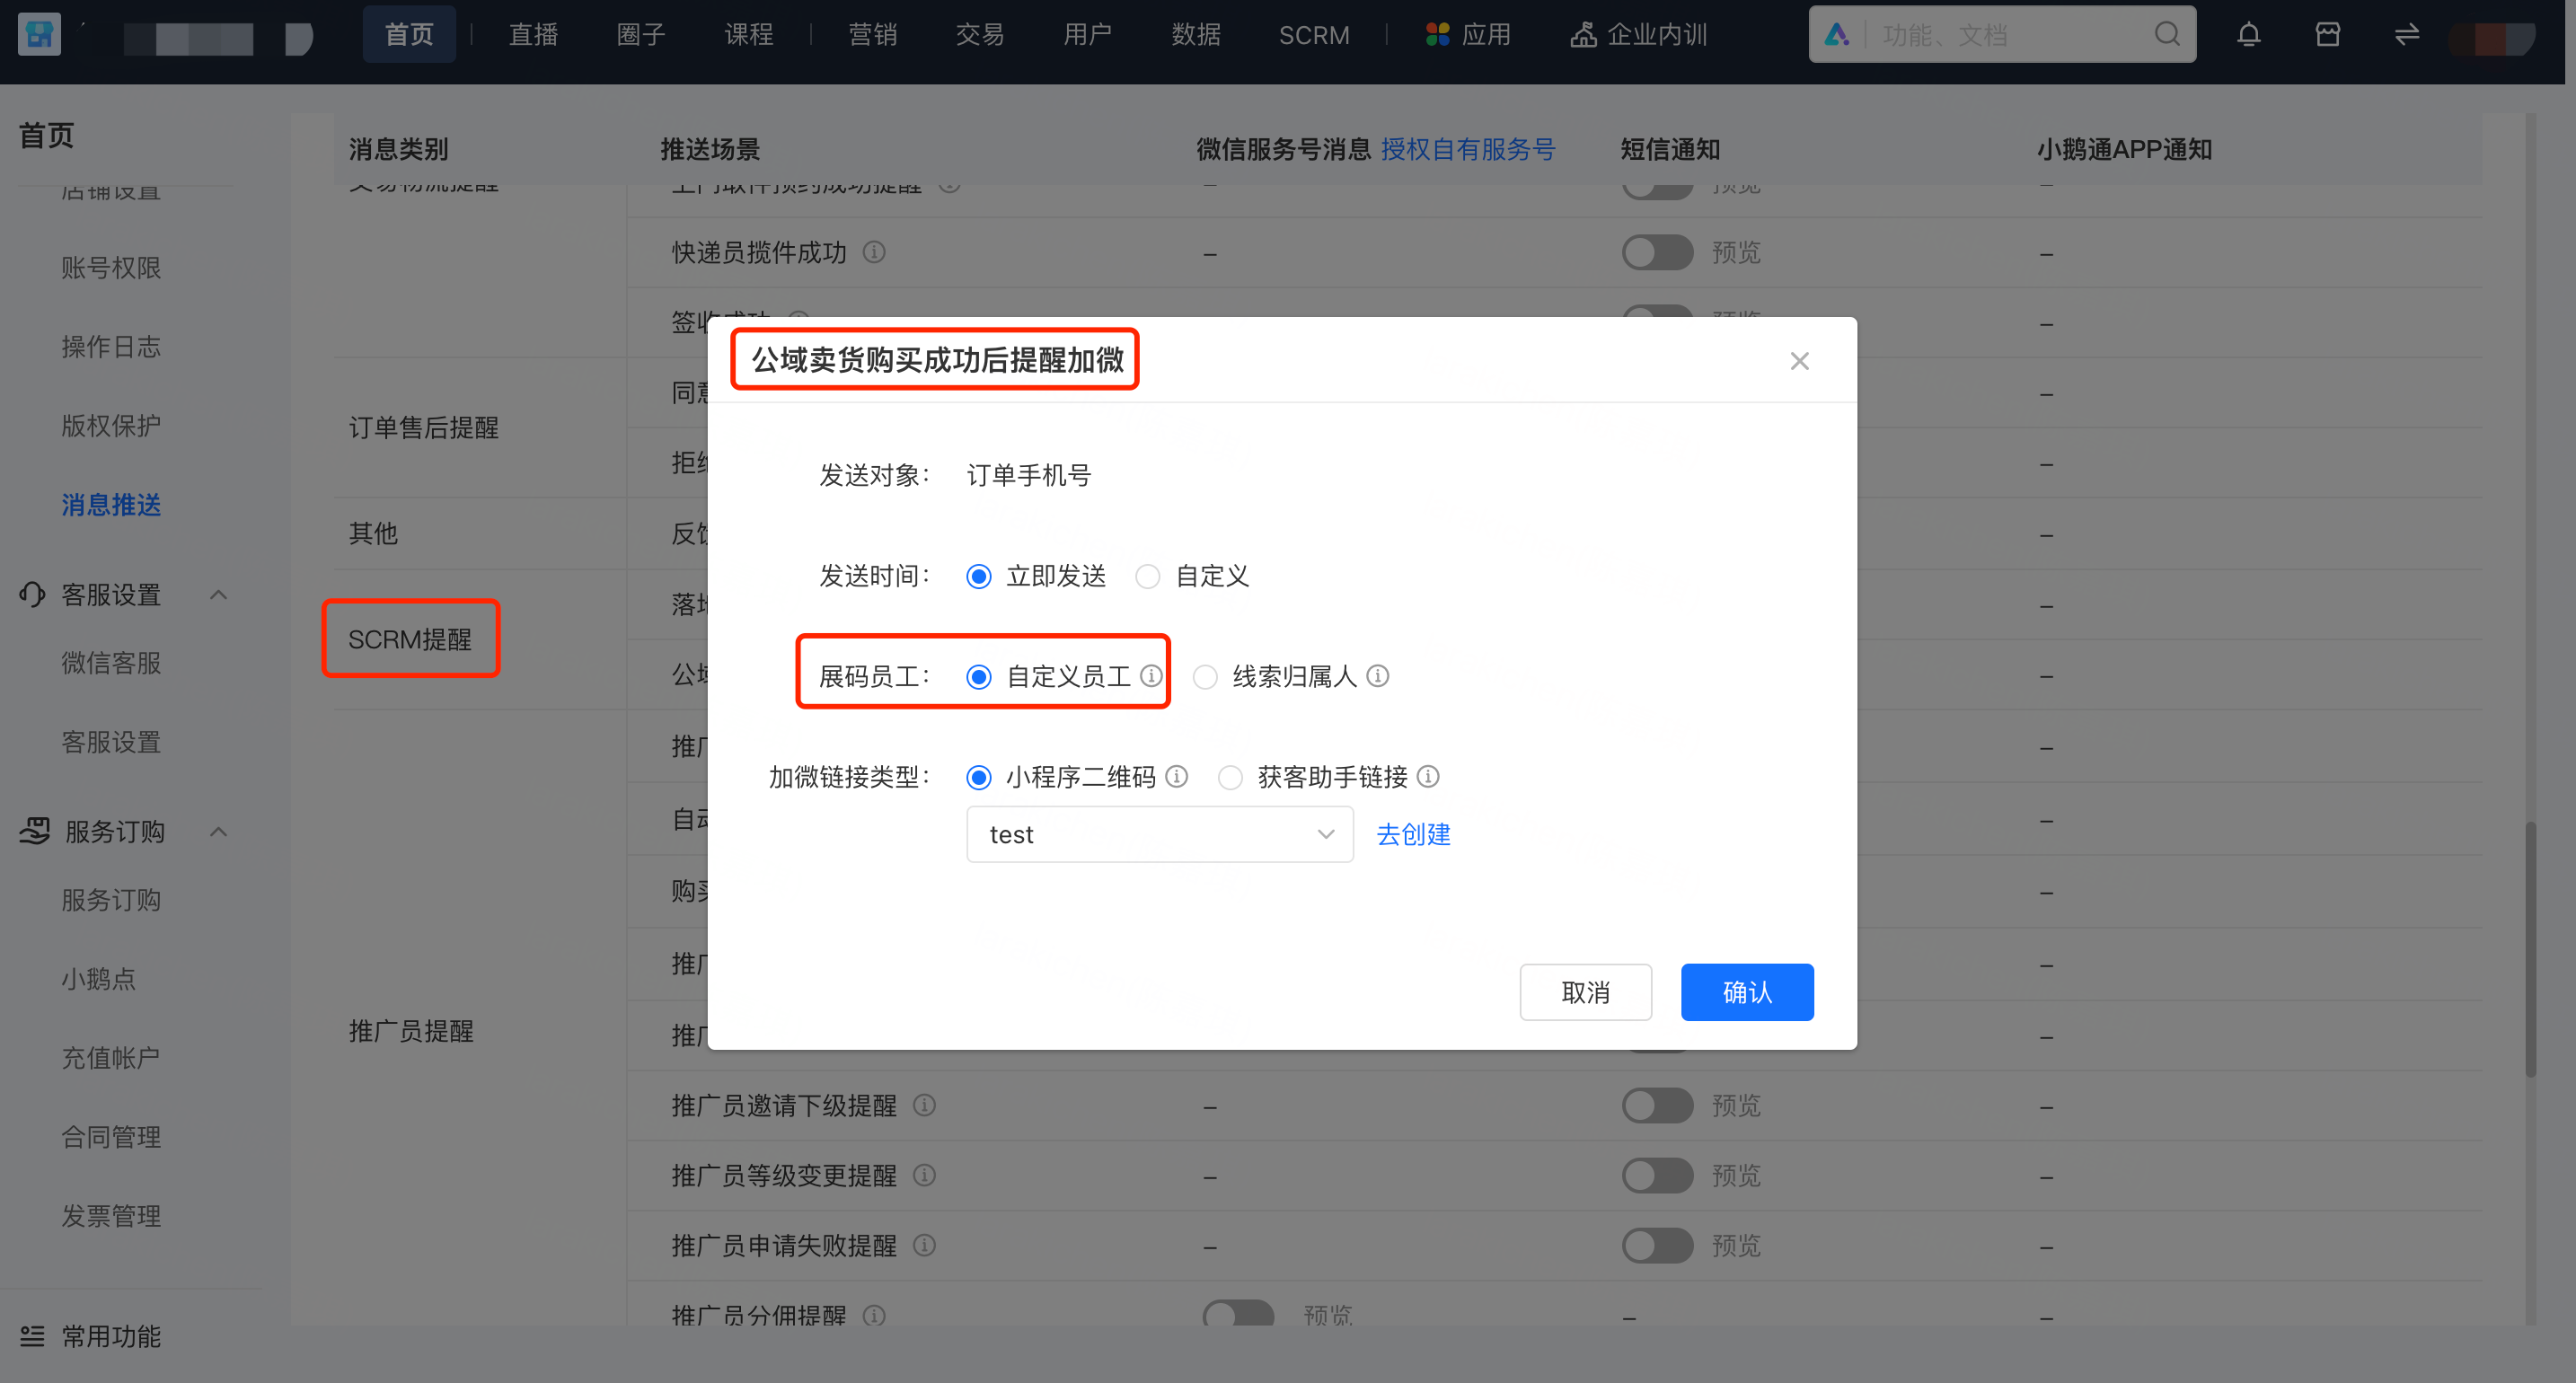Toggle SMS switch for 推广员等级变更提醒
This screenshot has width=2576, height=1383.
[x=1657, y=1175]
